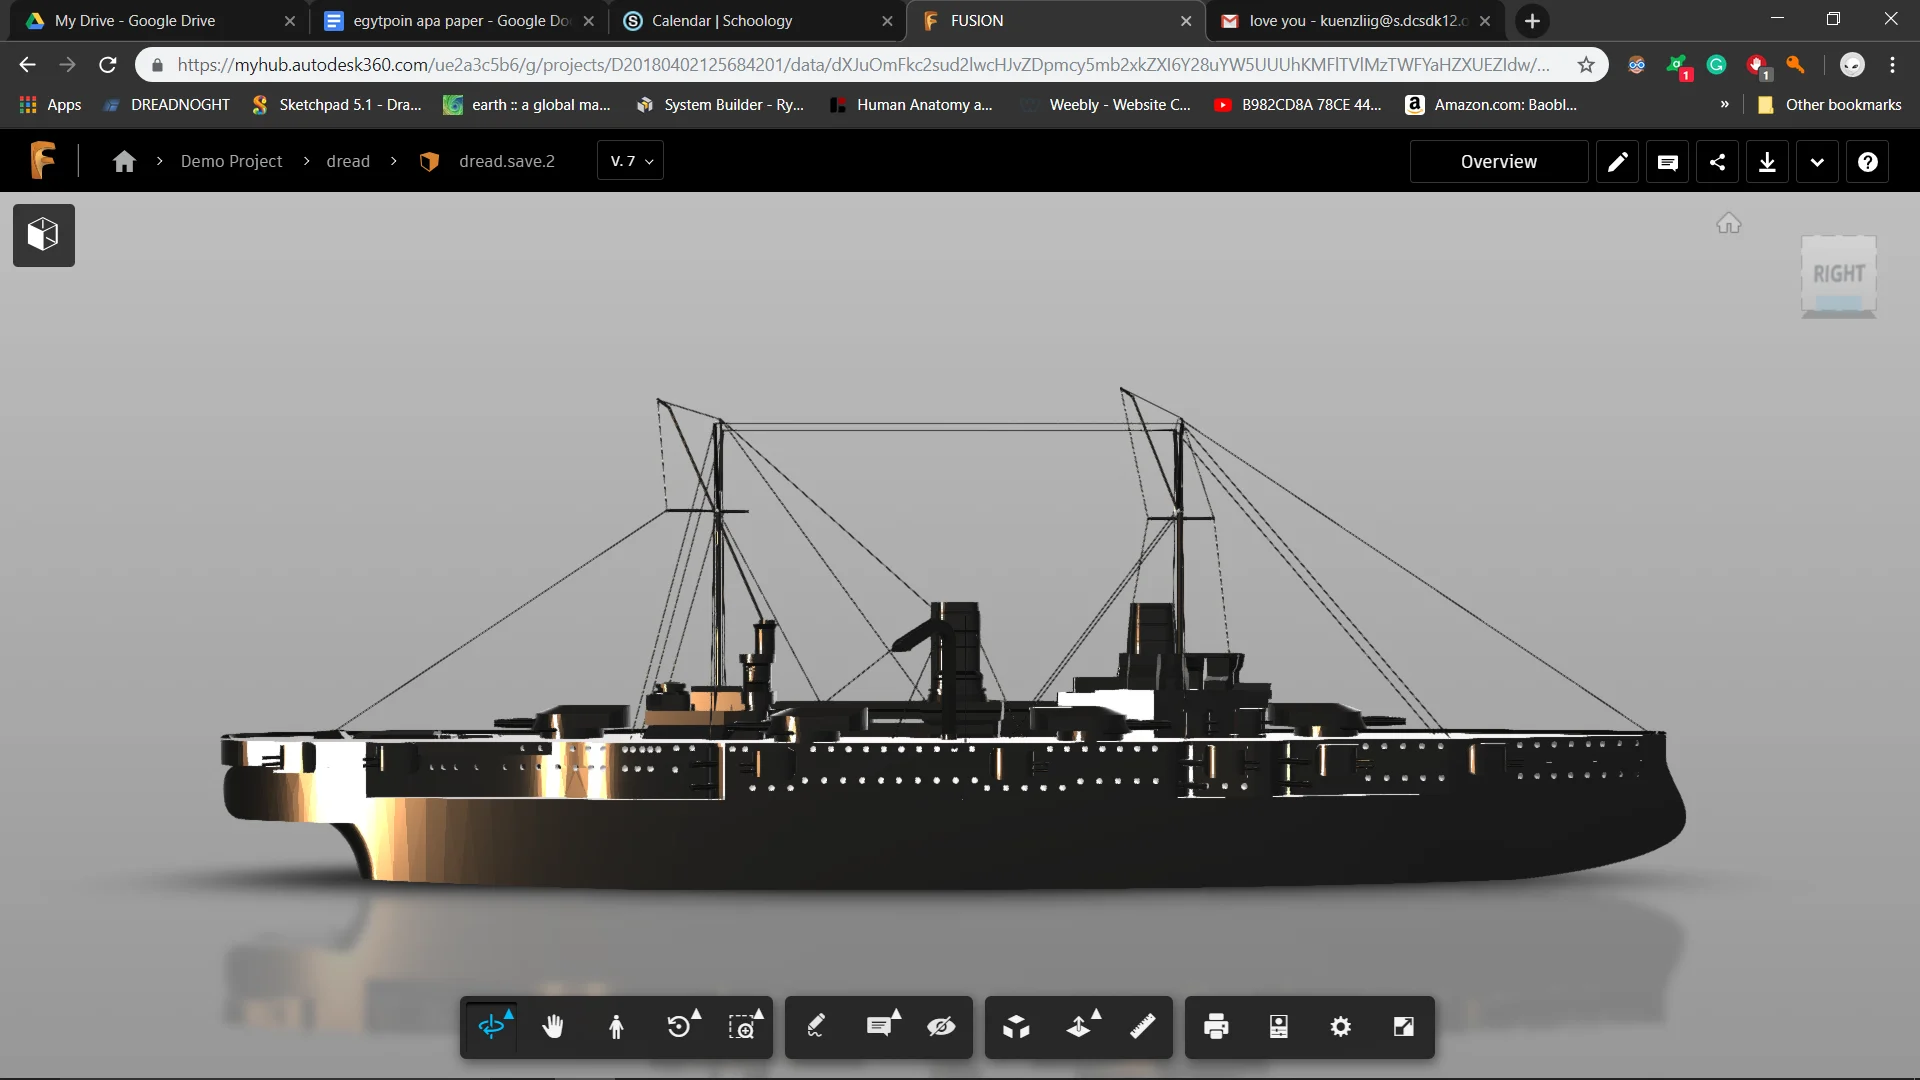This screenshot has width=1920, height=1080.
Task: Select the Zoom window tool
Action: click(742, 1027)
